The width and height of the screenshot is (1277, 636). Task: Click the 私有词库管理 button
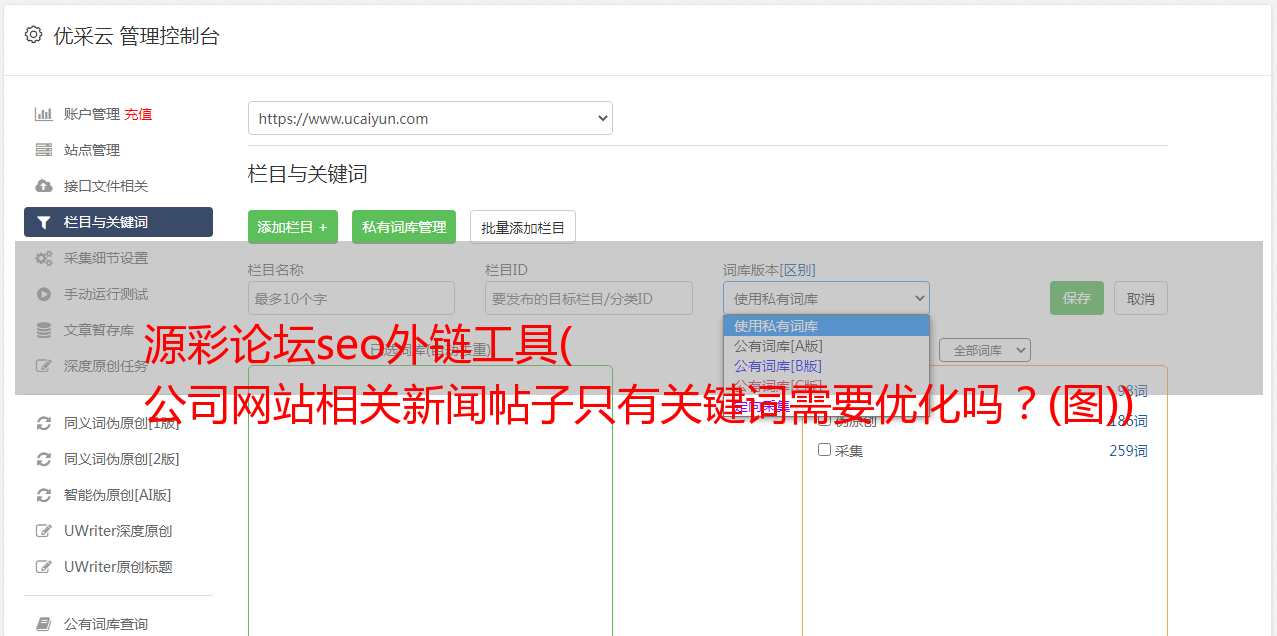click(404, 227)
